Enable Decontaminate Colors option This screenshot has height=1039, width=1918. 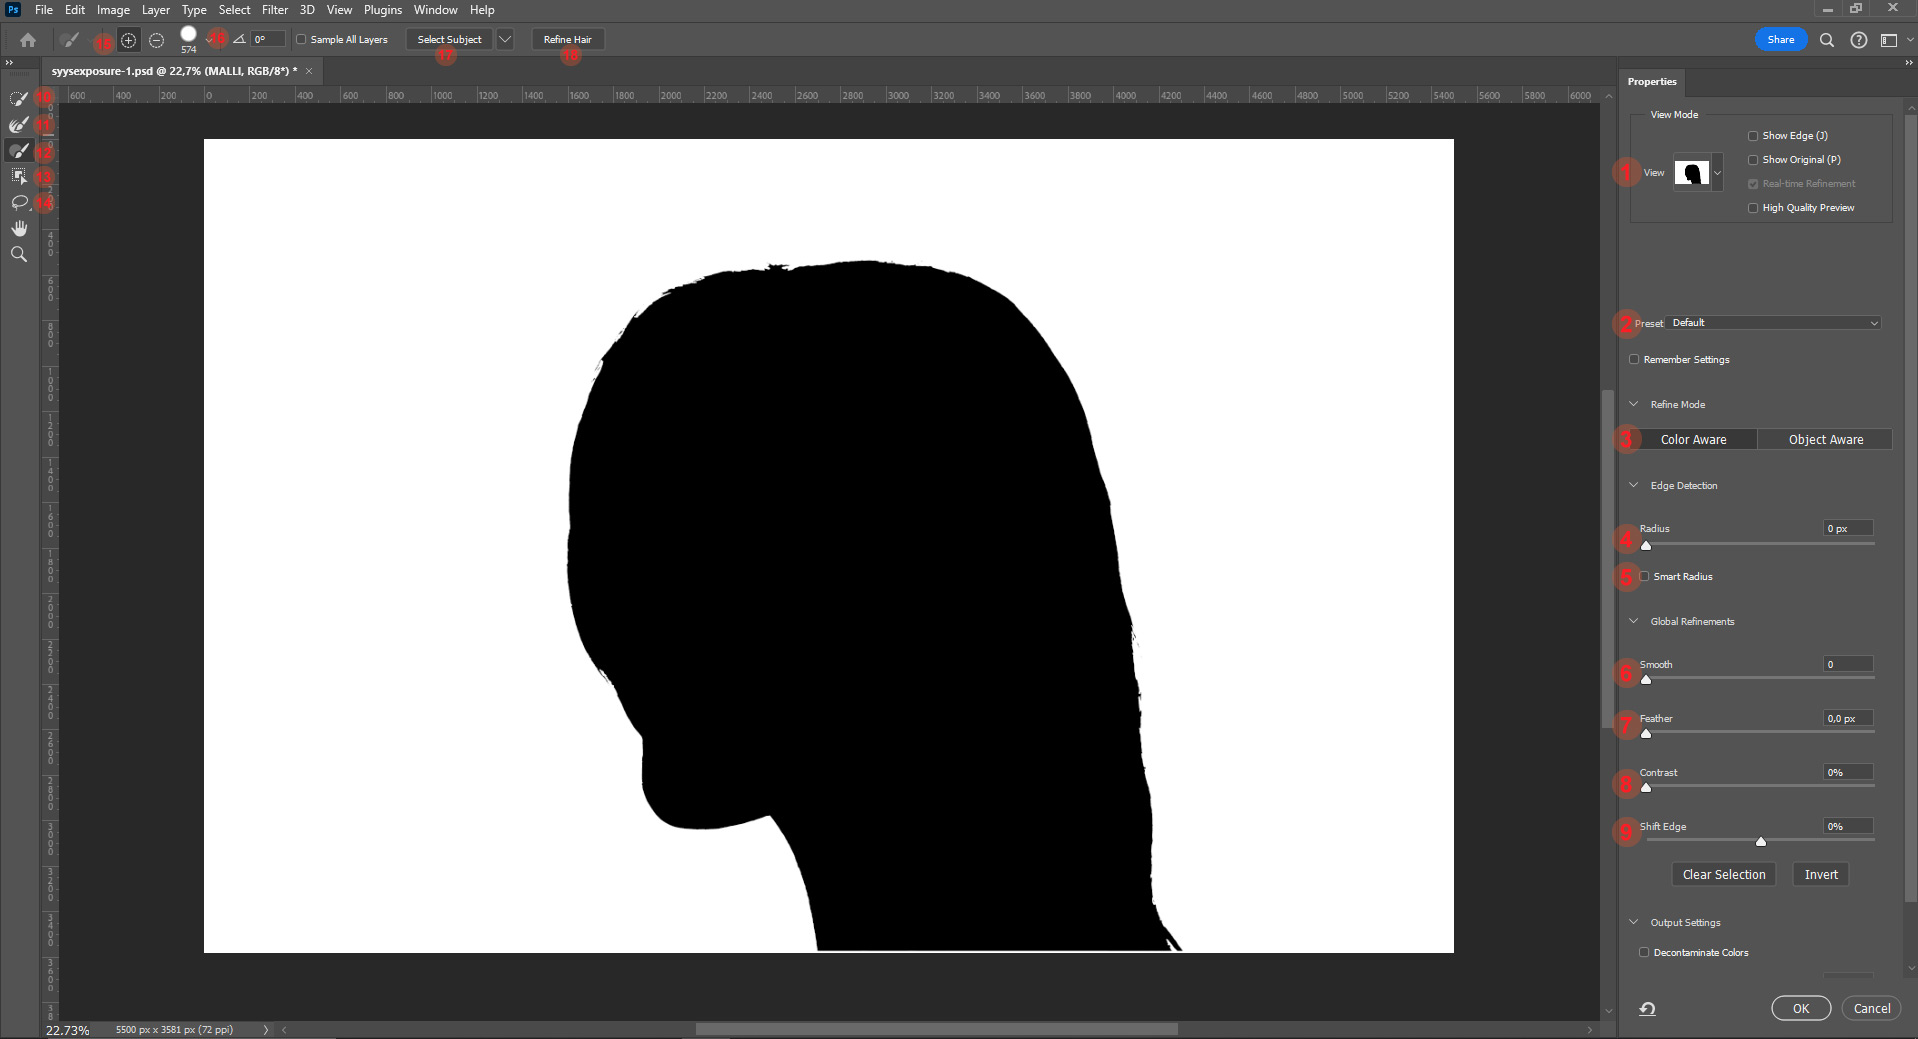coord(1644,952)
